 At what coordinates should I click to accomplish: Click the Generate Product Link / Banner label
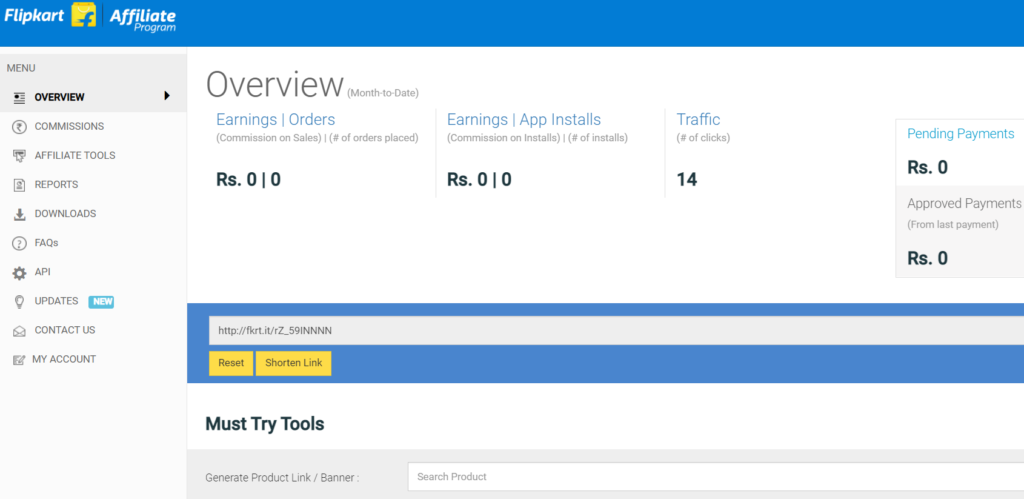(x=282, y=477)
